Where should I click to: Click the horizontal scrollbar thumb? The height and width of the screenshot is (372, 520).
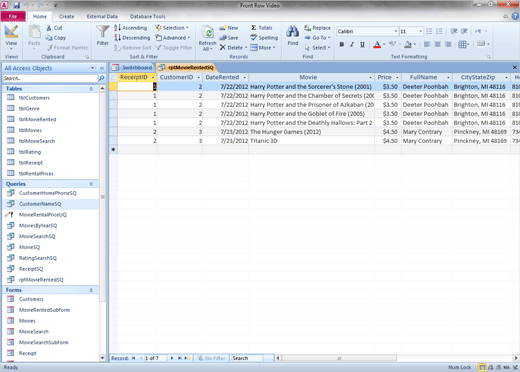point(339,358)
